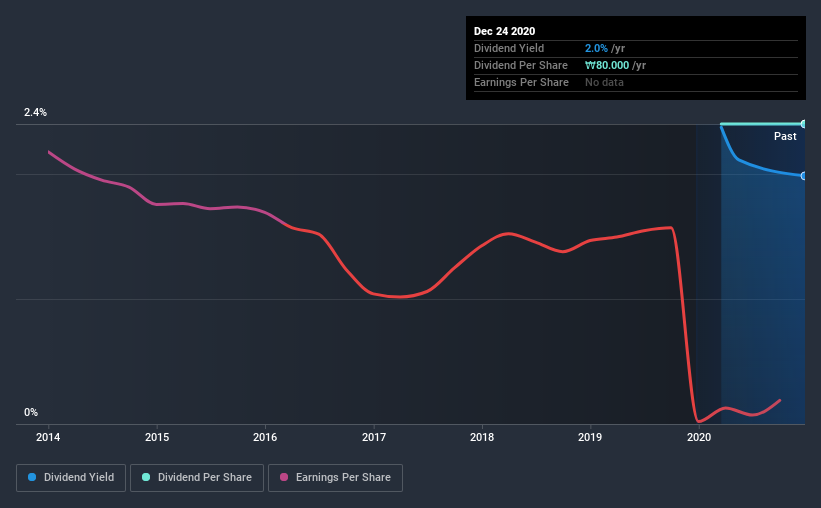The height and width of the screenshot is (508, 821).
Task: Select the 2014 x-axis label
Action: click(x=48, y=437)
